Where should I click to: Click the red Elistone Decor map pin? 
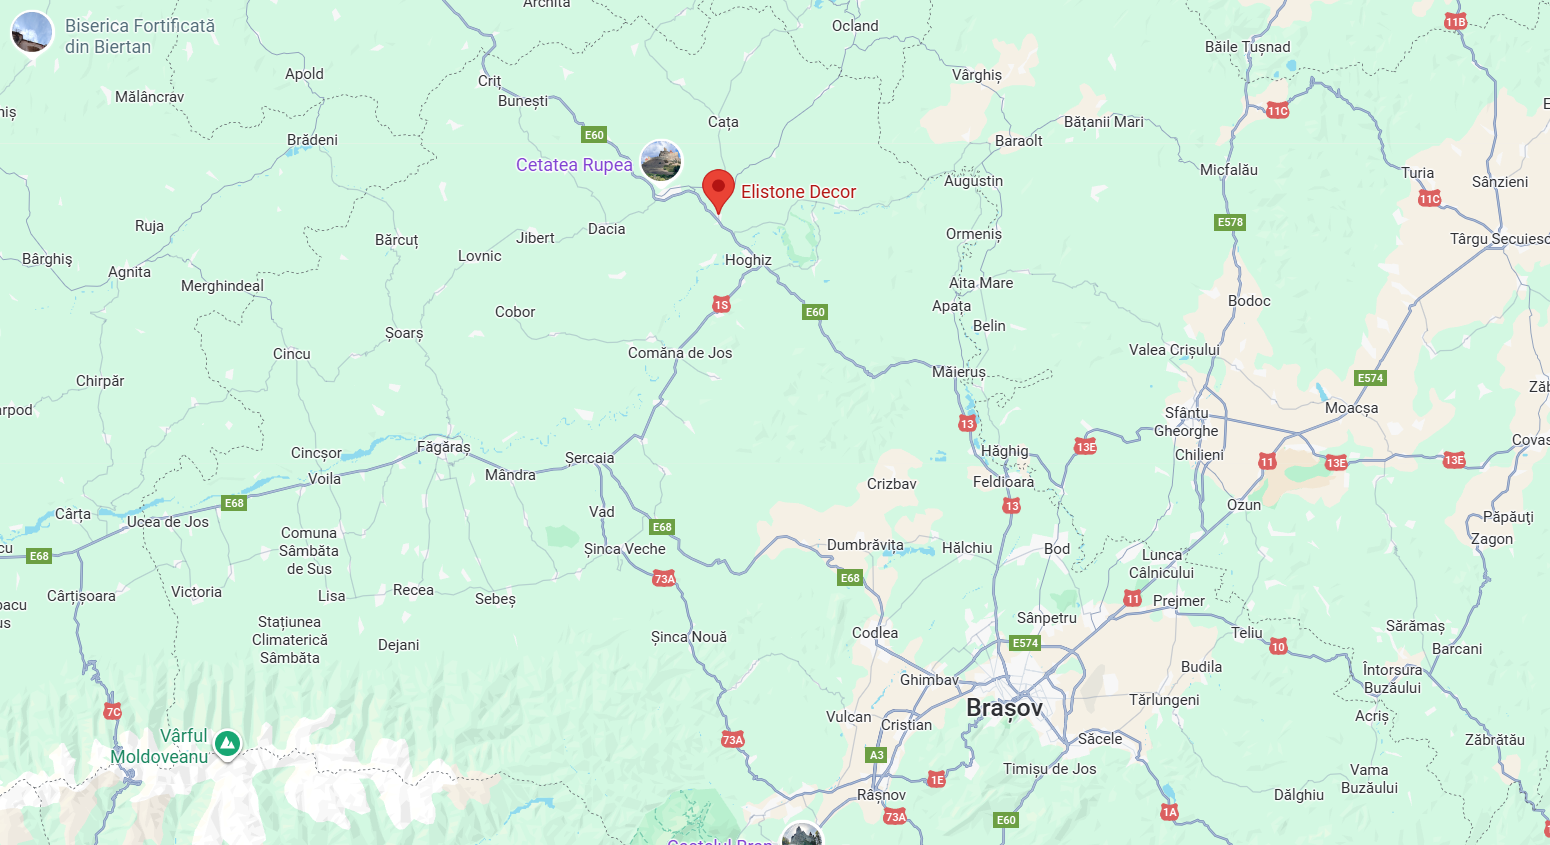click(718, 191)
